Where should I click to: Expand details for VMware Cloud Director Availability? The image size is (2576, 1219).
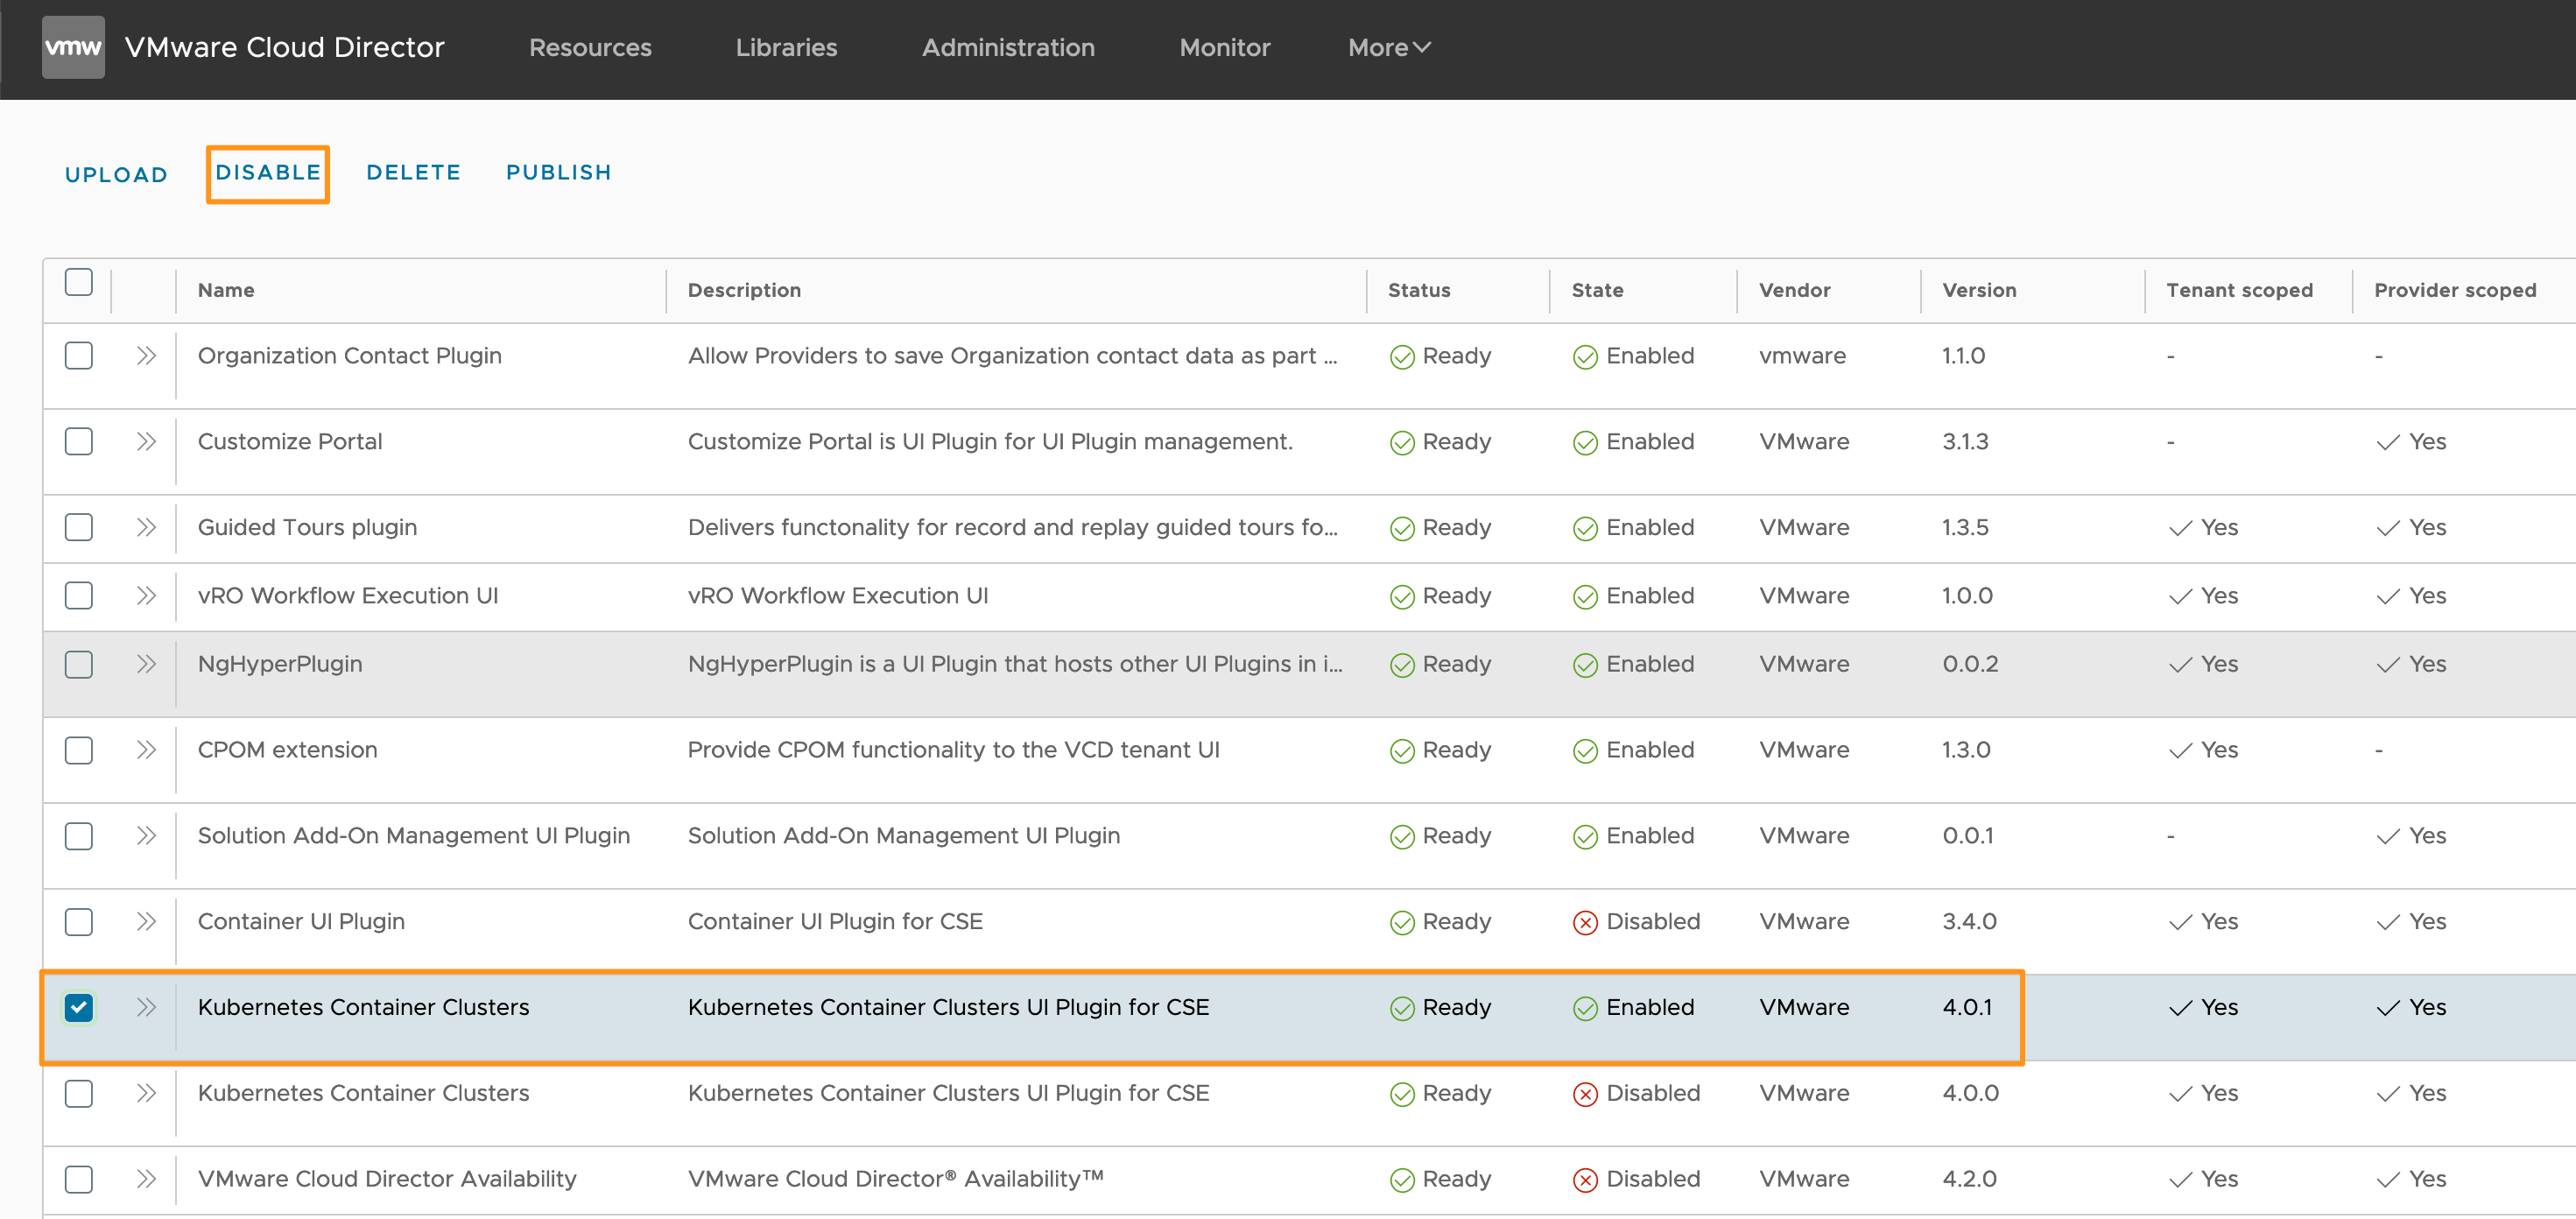coord(146,1180)
